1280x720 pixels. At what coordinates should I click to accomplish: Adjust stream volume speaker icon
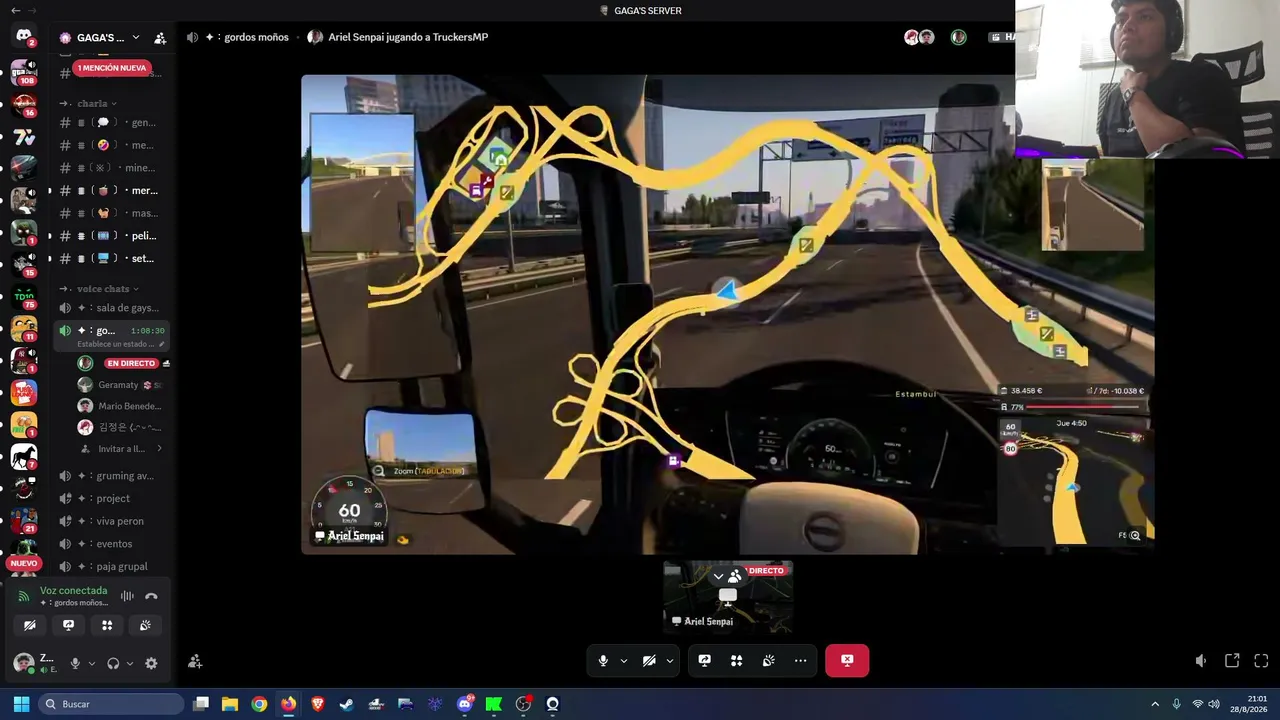pos(1201,661)
